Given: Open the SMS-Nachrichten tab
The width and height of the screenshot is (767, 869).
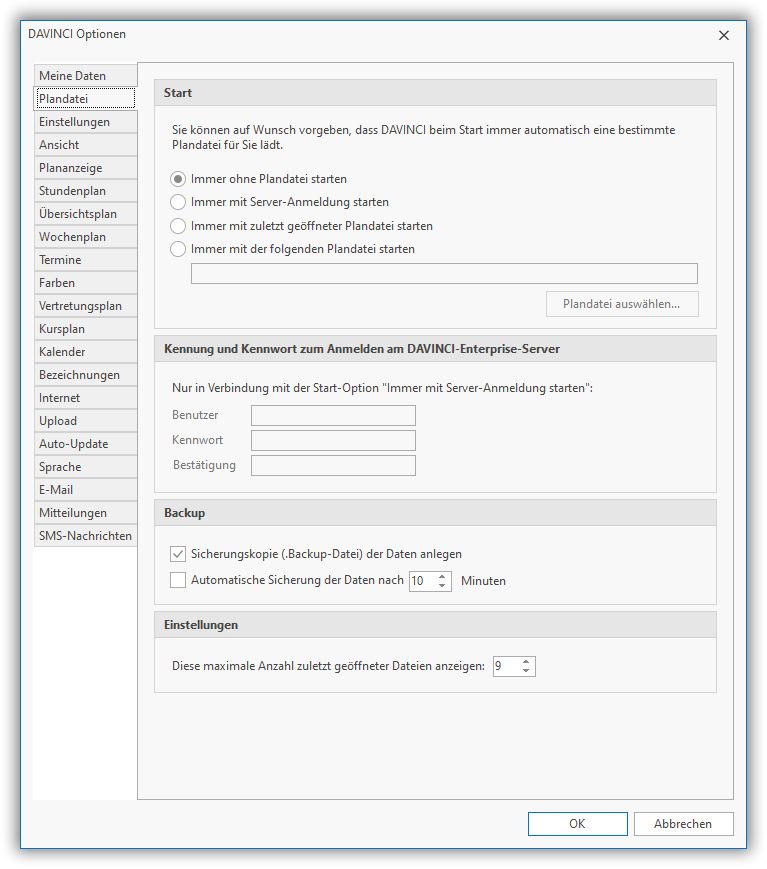Looking at the screenshot, I should tap(85, 536).
